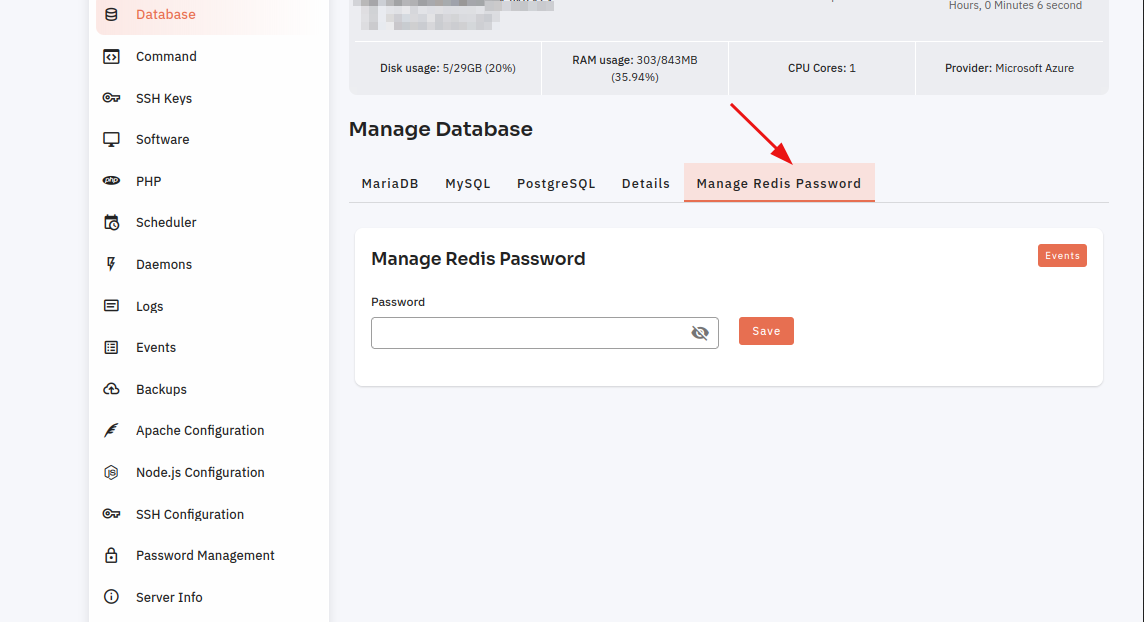1144x622 pixels.
Task: Click the Apache Configuration feather icon
Action: tap(111, 430)
